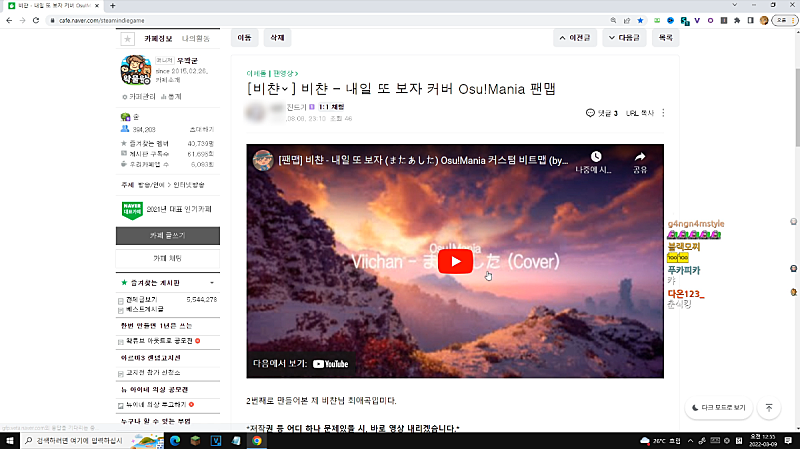This screenshot has width=800, height=449.
Task: Click the URL 복사 link
Action: (640, 113)
